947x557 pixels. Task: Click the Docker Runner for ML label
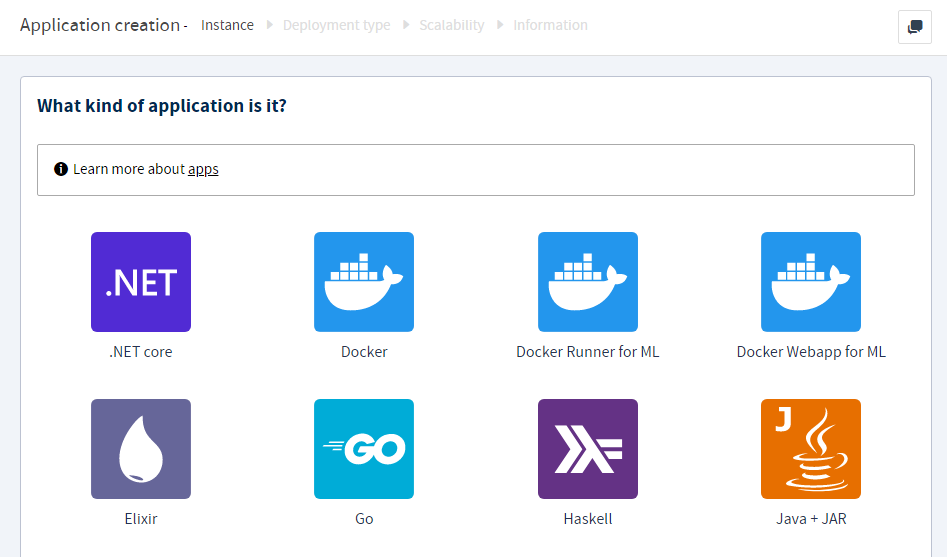coord(588,352)
